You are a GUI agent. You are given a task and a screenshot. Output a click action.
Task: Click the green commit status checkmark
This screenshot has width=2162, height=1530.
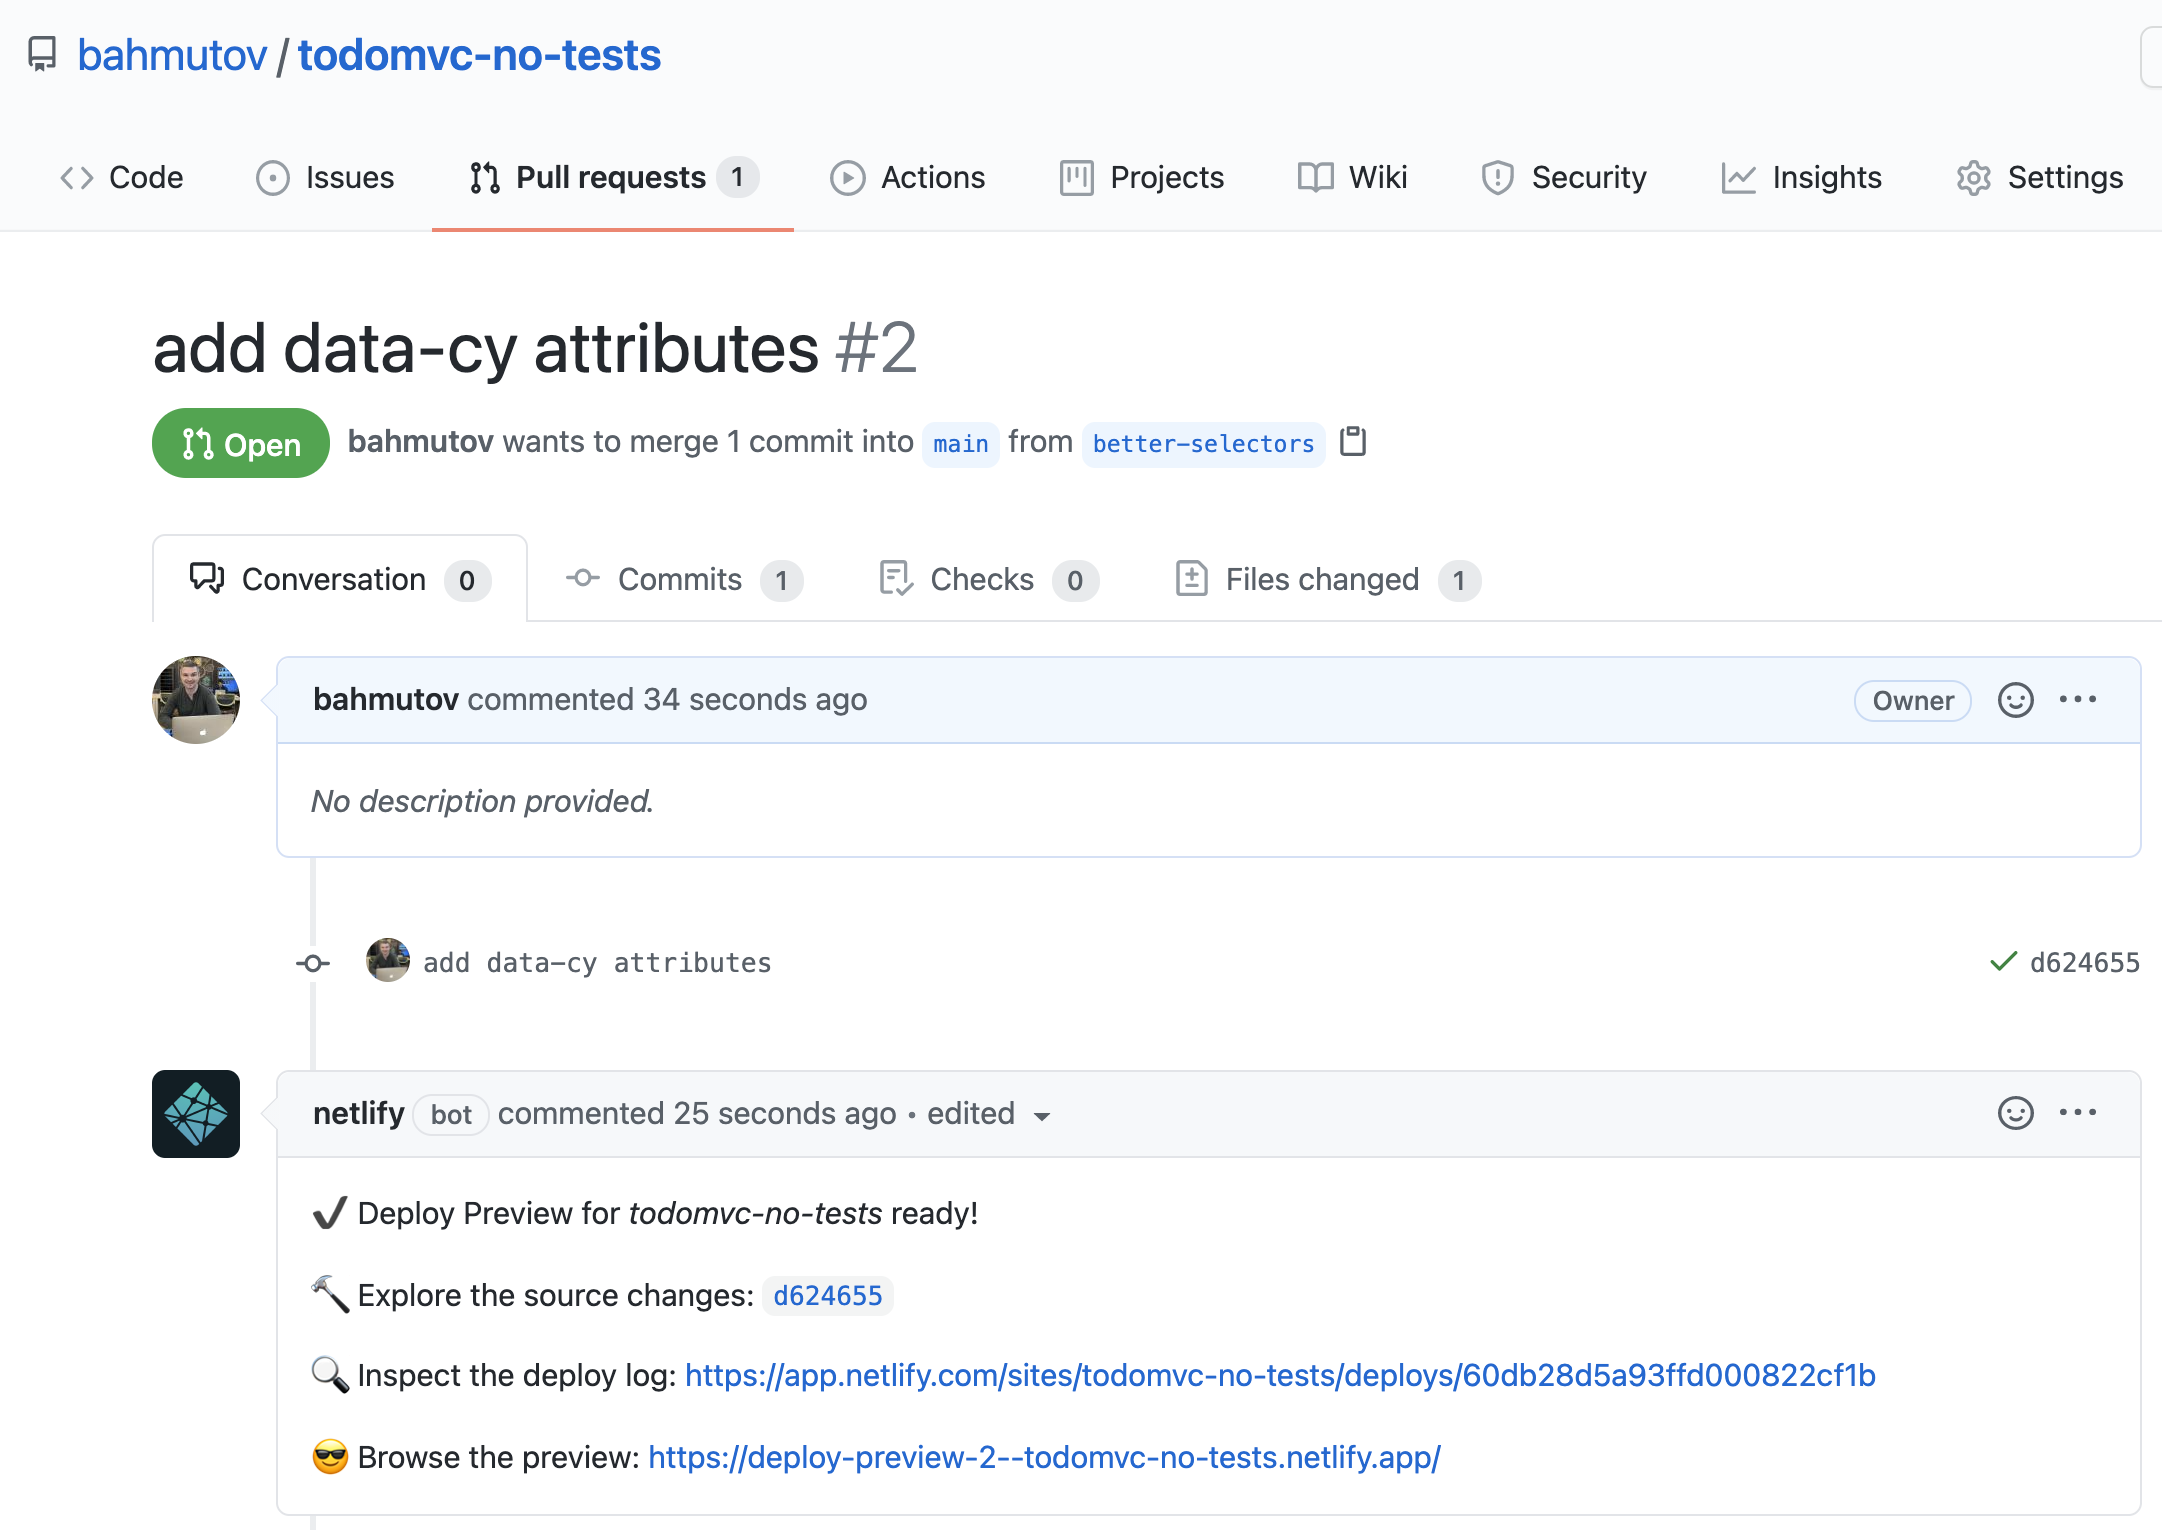click(2003, 962)
